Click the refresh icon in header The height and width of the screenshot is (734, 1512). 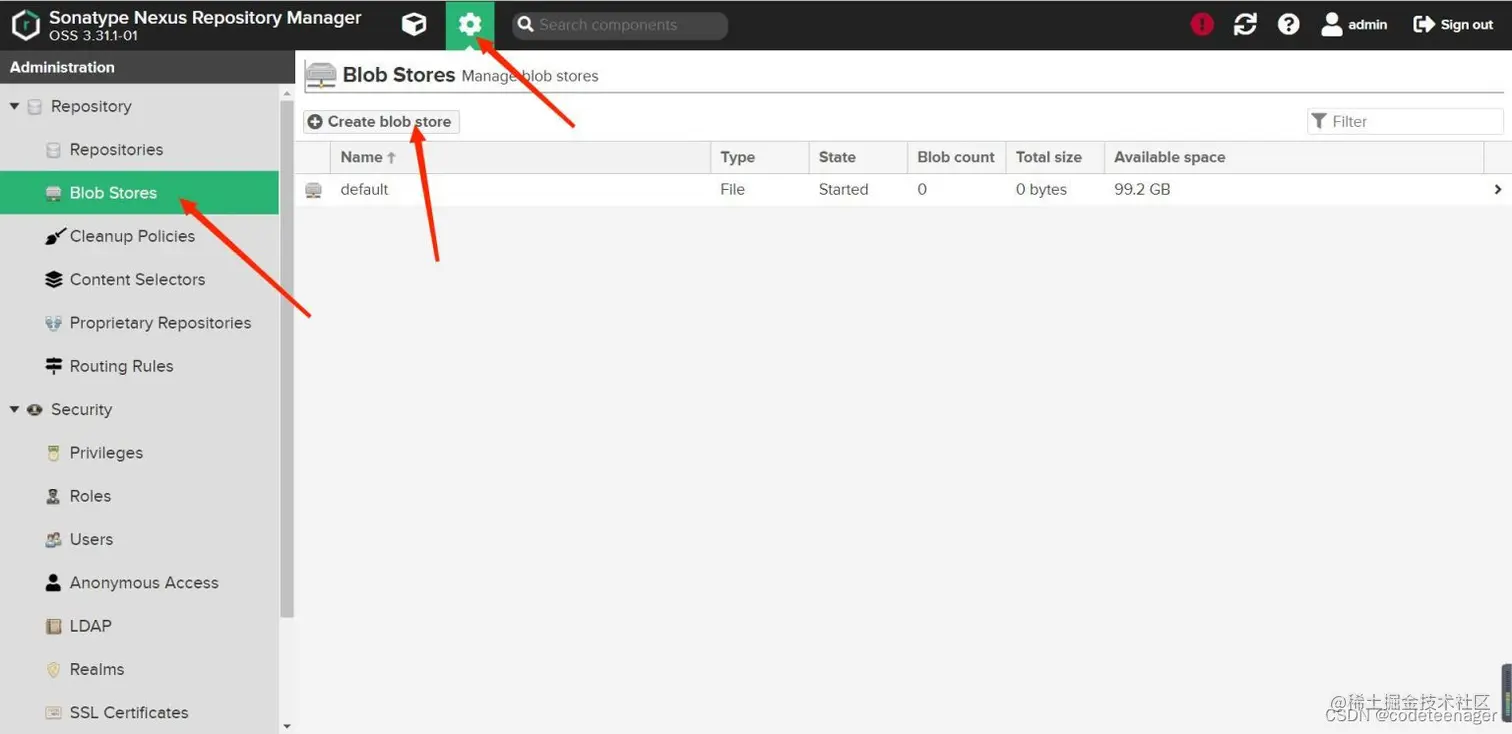coord(1245,25)
